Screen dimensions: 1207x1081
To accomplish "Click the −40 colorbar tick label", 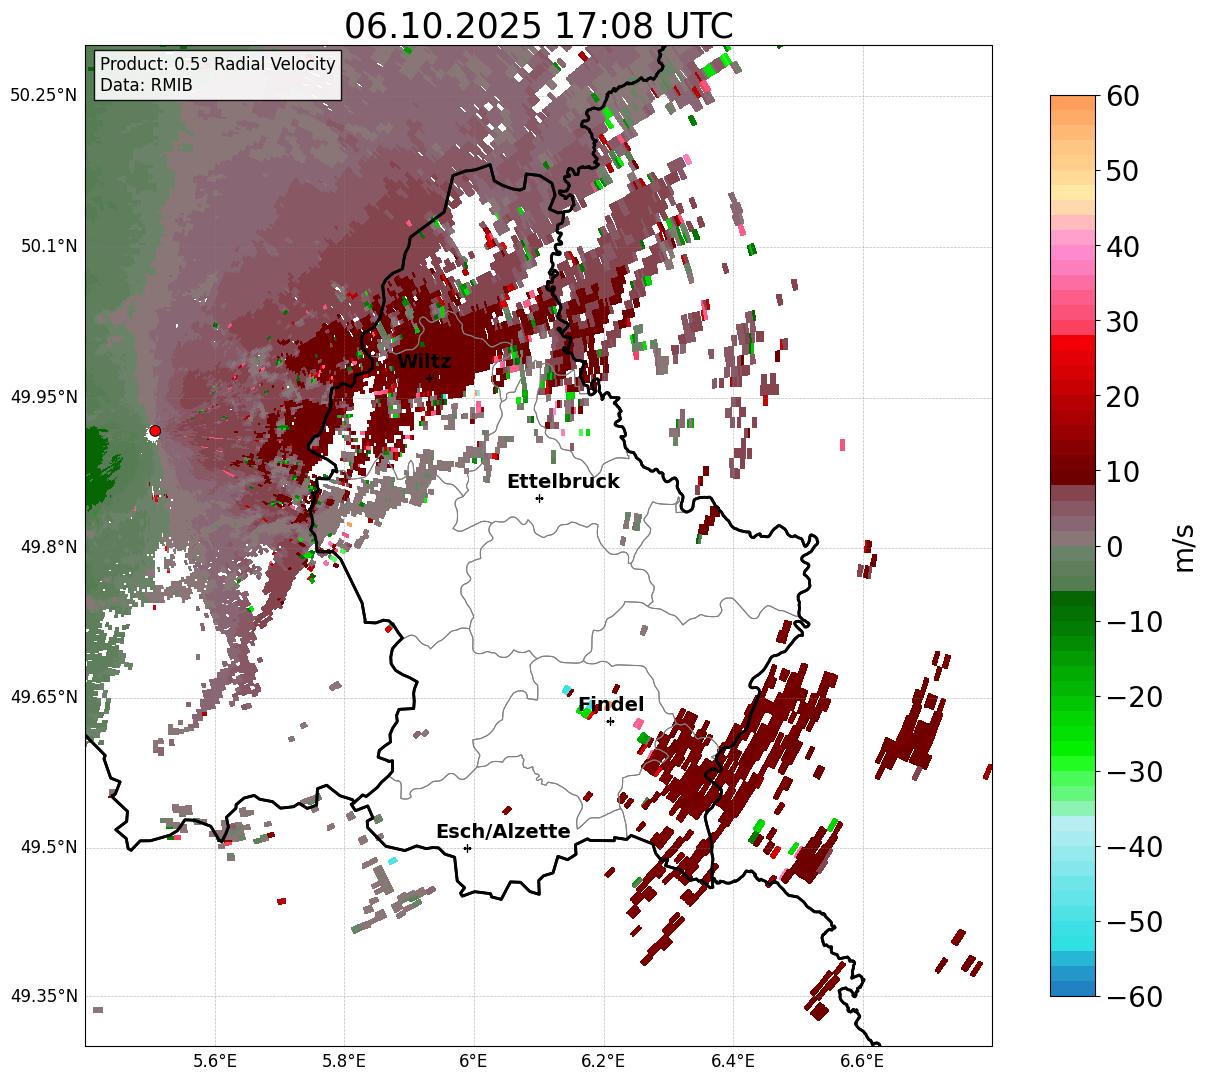I will (x=1135, y=847).
